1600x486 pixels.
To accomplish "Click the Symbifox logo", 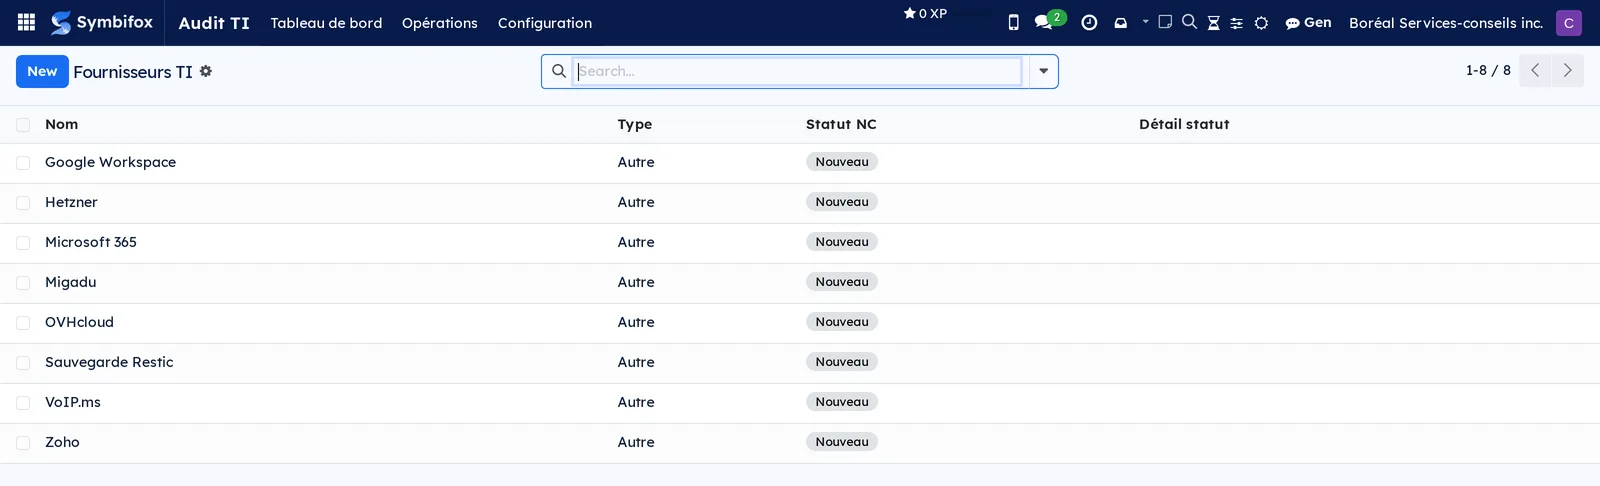I will point(102,22).
